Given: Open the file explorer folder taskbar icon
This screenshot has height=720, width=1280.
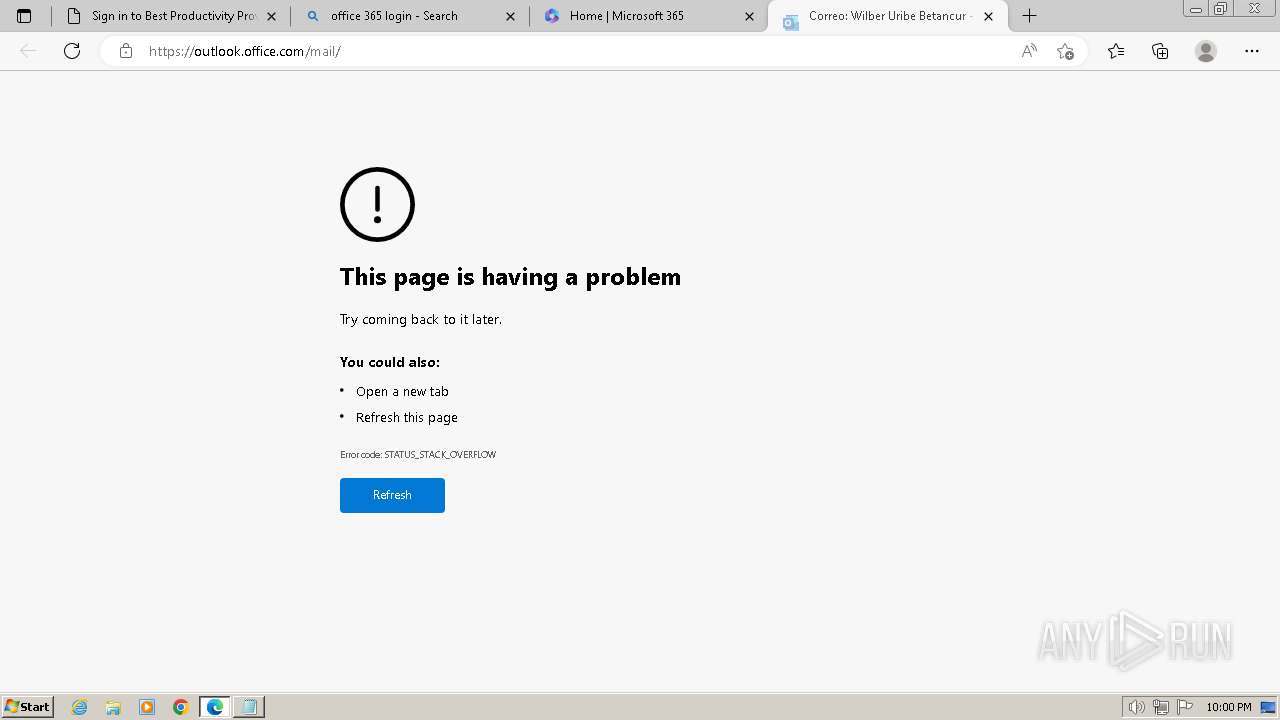Looking at the screenshot, I should pos(113,707).
